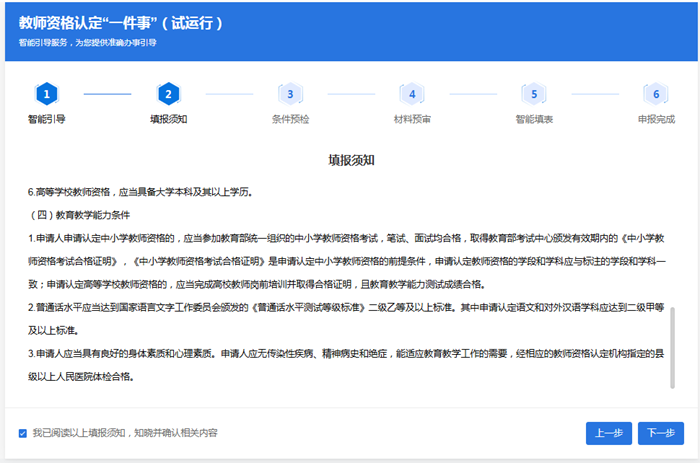The image size is (700, 463).
Task: Select step 4 hexagon icon 材料预审
Action: pyautogui.click(x=412, y=94)
